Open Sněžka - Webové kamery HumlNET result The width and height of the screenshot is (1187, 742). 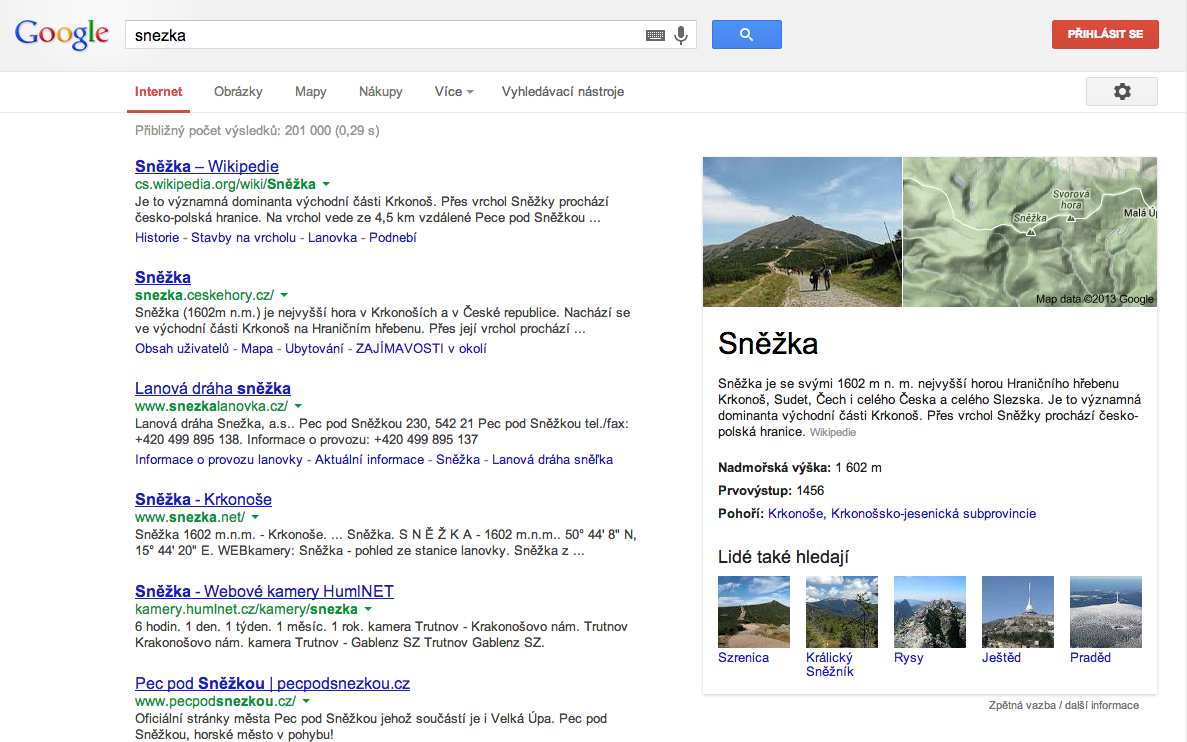(264, 591)
